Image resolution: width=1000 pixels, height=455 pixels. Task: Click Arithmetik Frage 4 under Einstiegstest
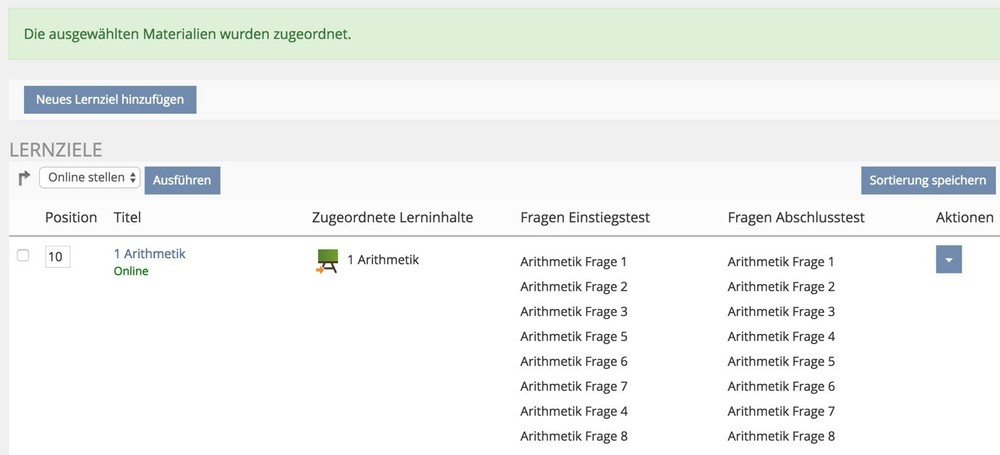574,411
